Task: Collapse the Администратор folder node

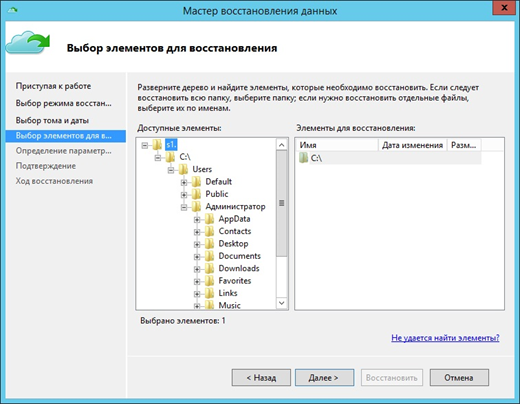Action: click(184, 207)
